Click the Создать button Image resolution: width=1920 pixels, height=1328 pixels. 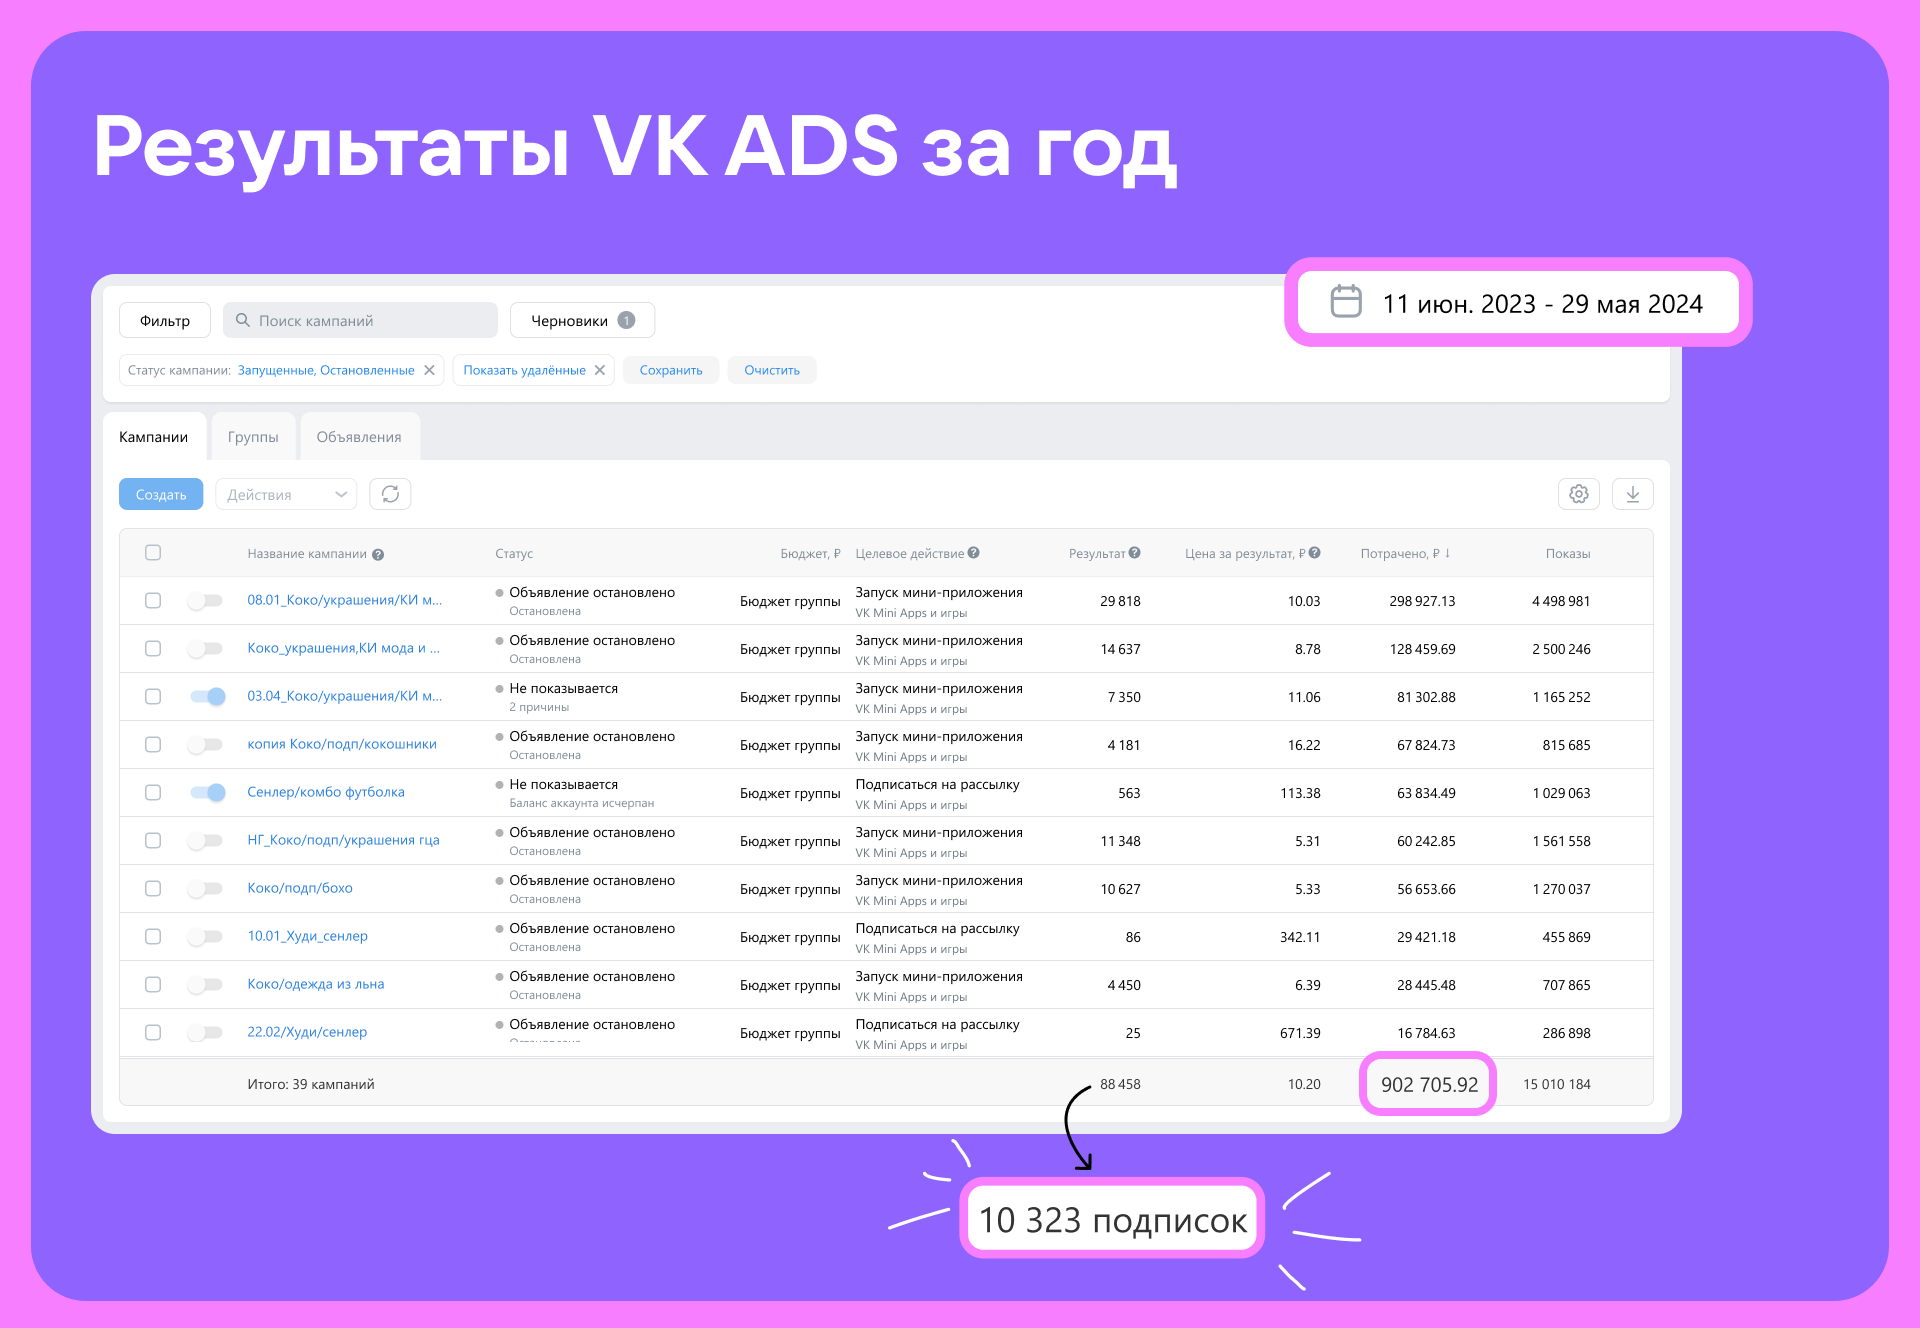click(x=161, y=494)
